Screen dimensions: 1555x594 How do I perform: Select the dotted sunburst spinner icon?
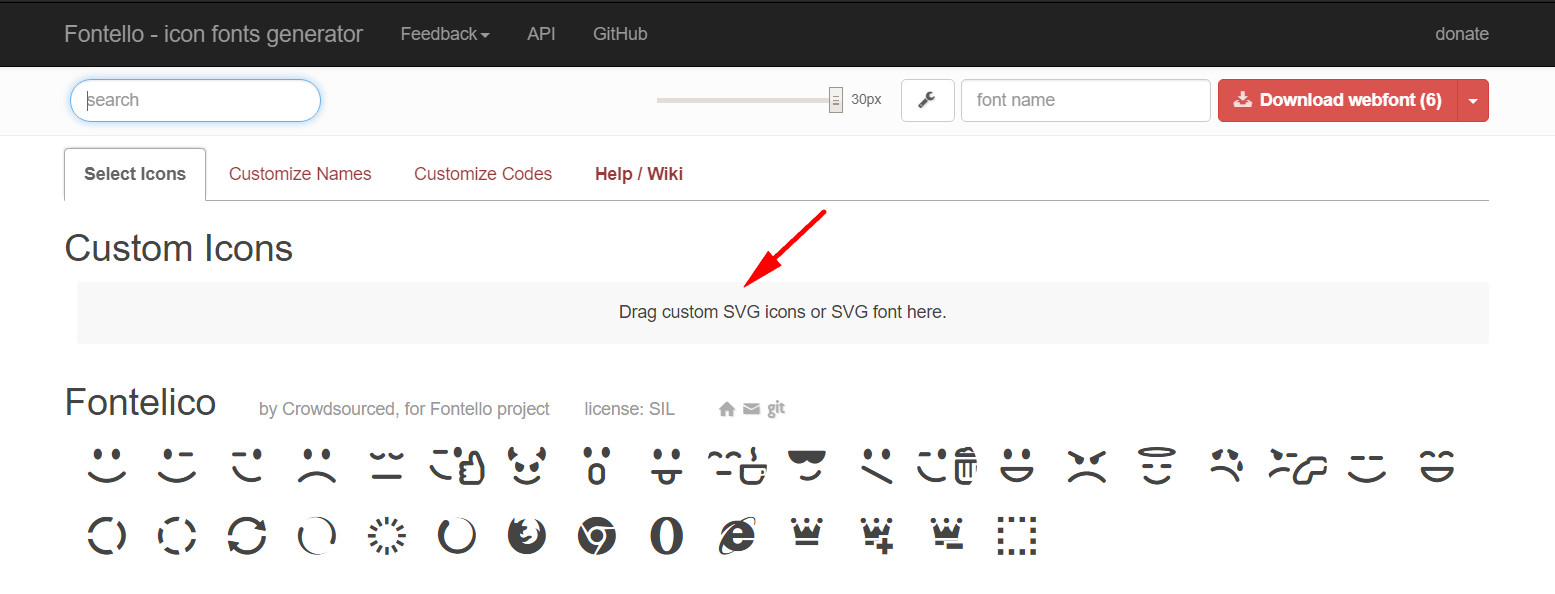tap(387, 536)
